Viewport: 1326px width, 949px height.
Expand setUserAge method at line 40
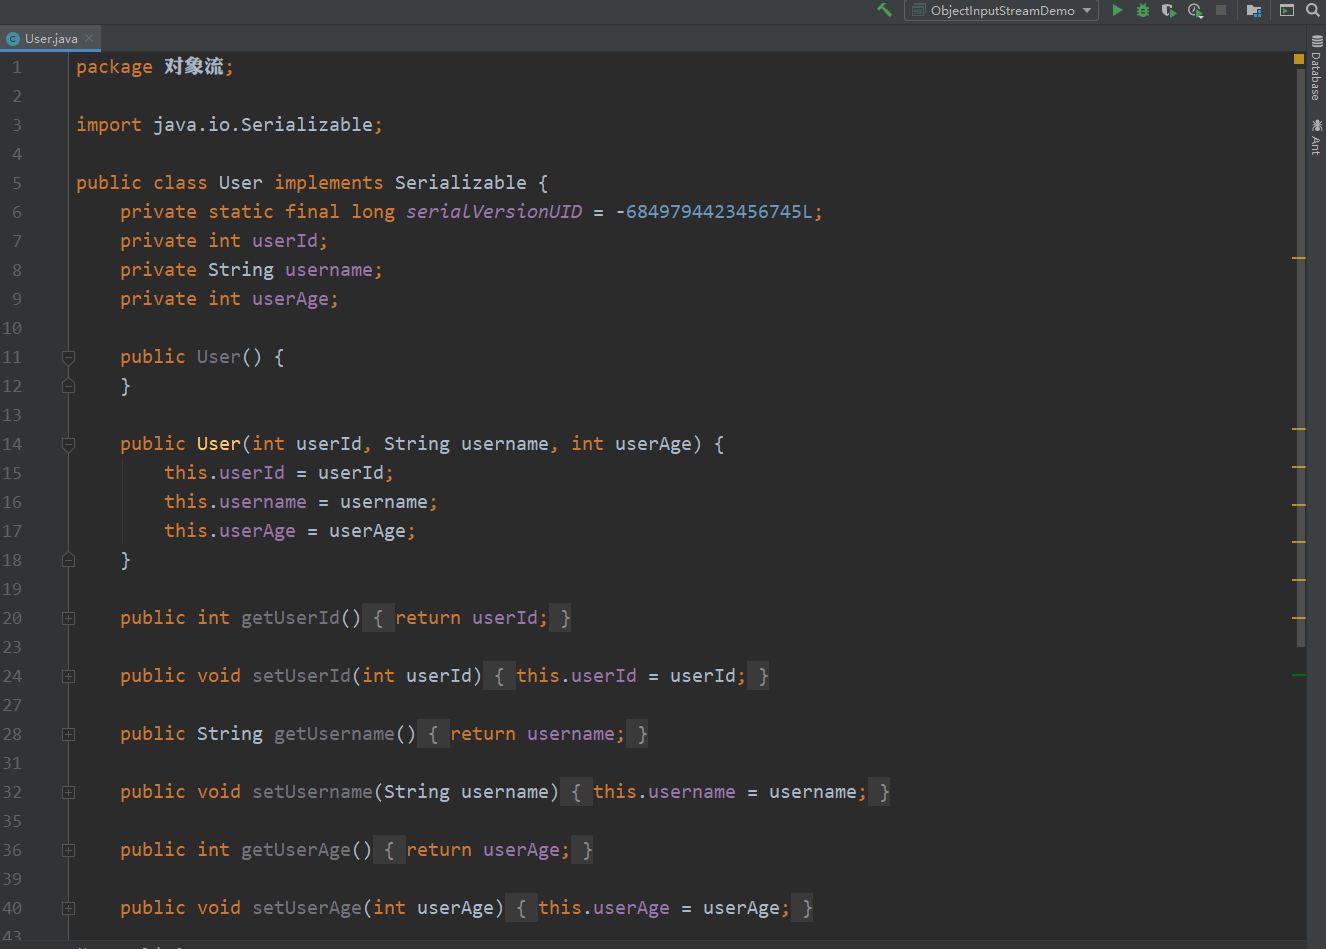(x=68, y=908)
